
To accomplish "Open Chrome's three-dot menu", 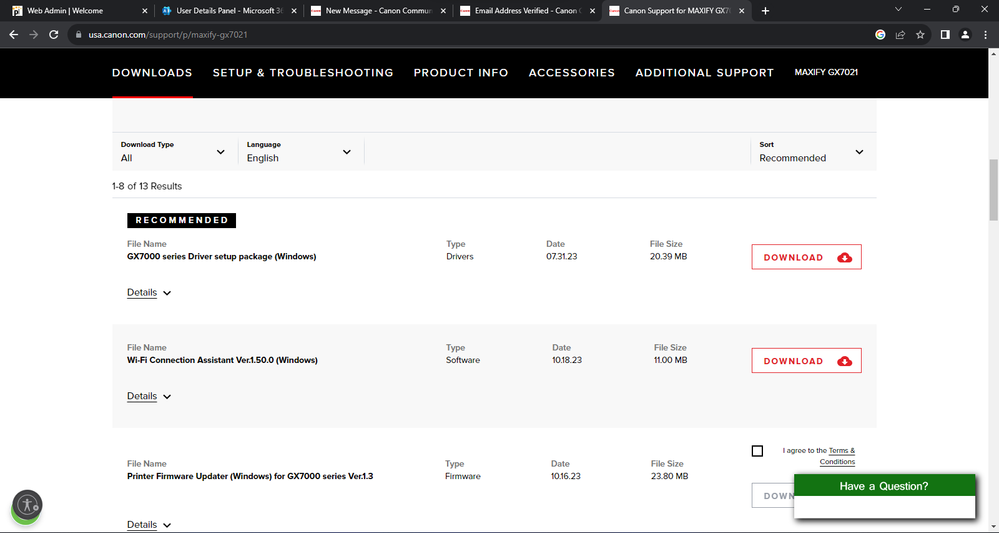I will (985, 34).
